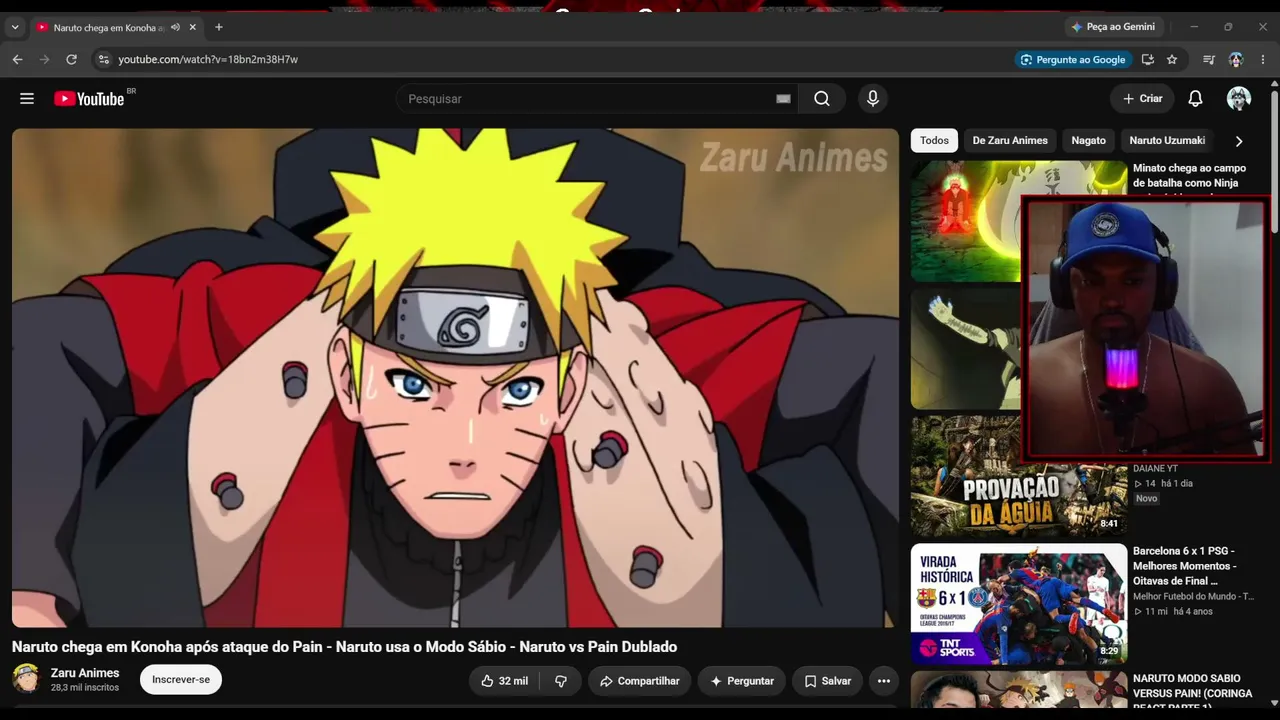This screenshot has height=720, width=1280.
Task: Open the Zaru Animes channel avatar
Action: pos(26,679)
